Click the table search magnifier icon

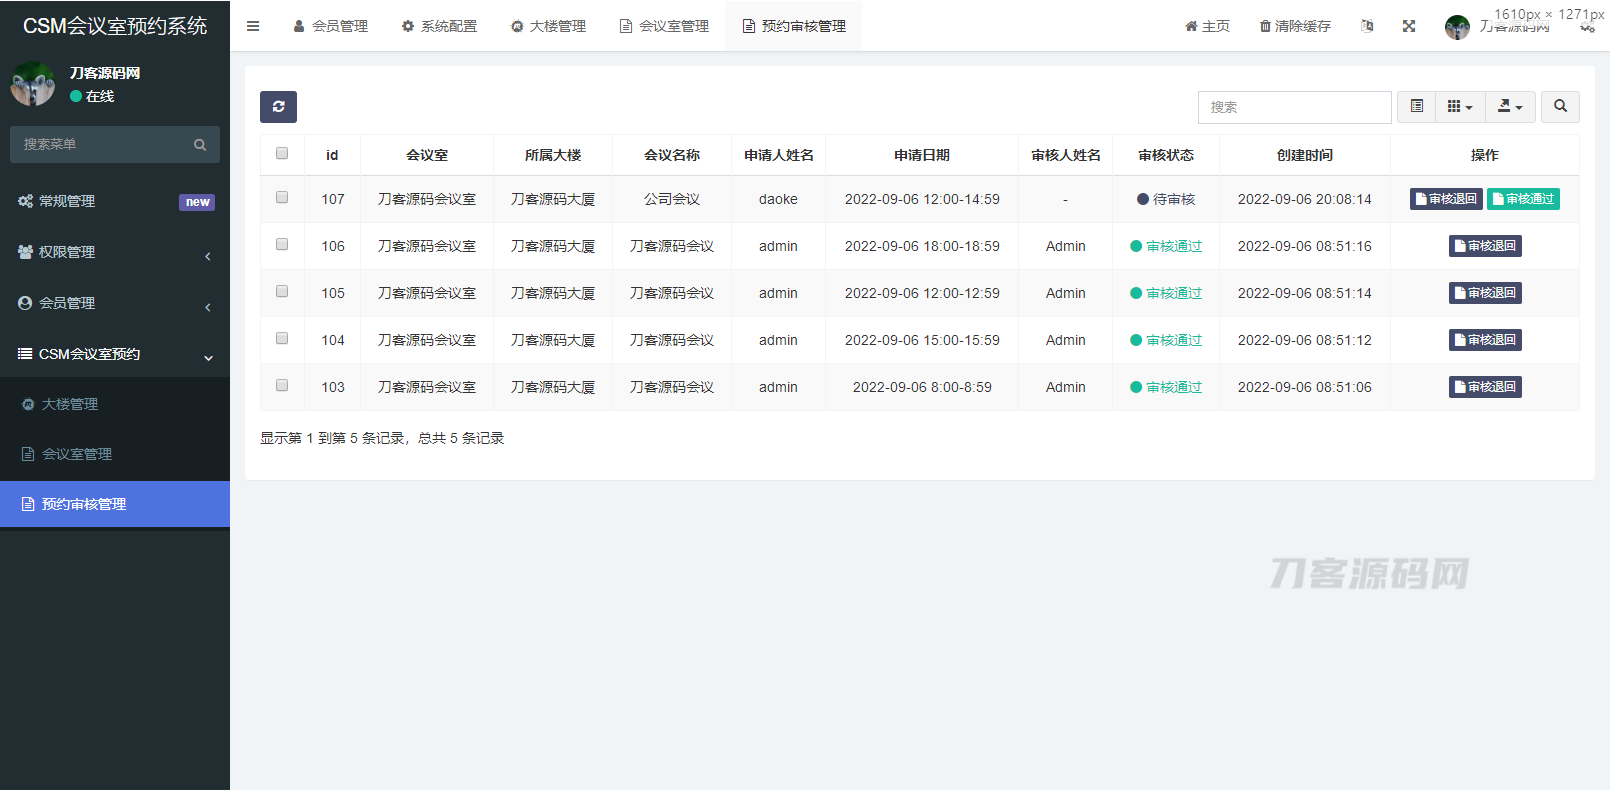click(1560, 107)
